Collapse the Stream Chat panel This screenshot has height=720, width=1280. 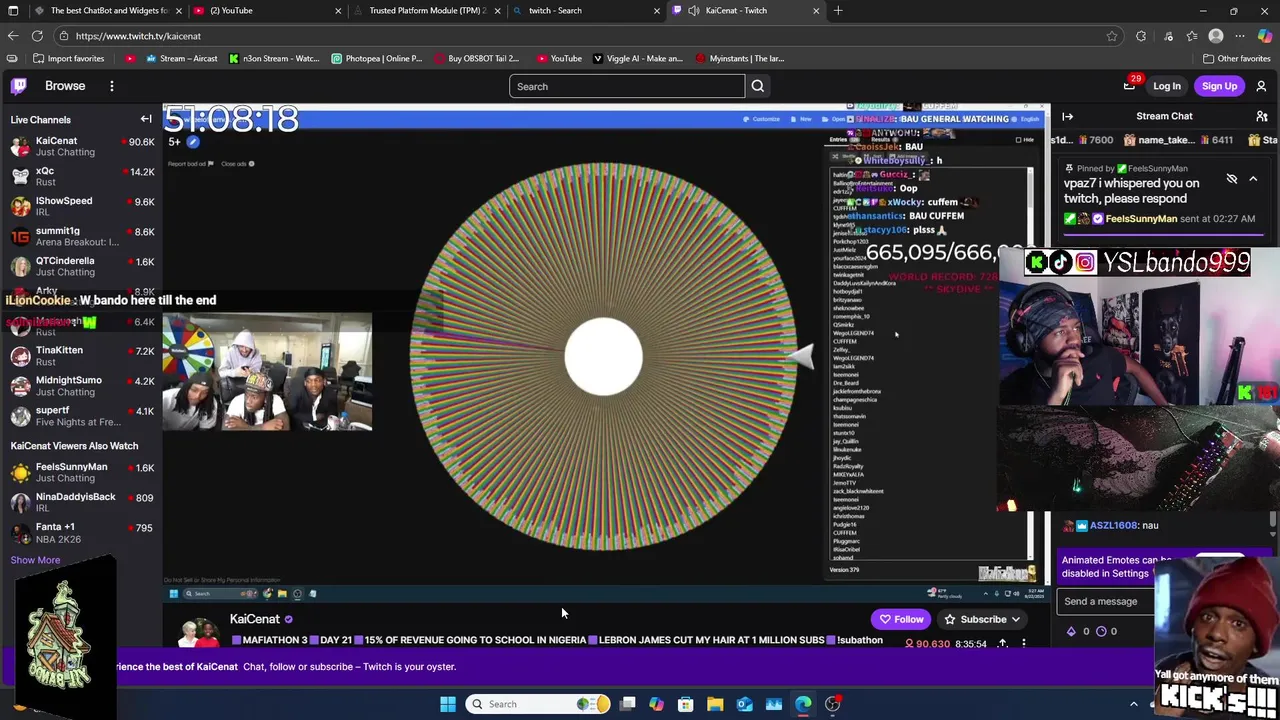click(x=1067, y=116)
